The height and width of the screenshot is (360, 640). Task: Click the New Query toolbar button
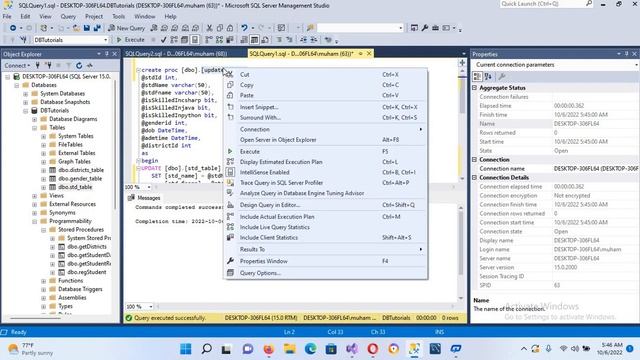point(126,28)
